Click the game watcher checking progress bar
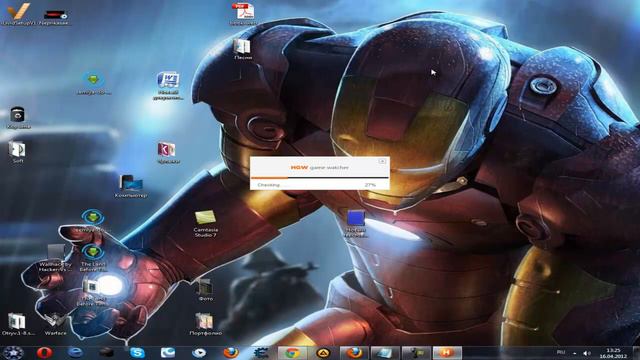 click(320, 178)
